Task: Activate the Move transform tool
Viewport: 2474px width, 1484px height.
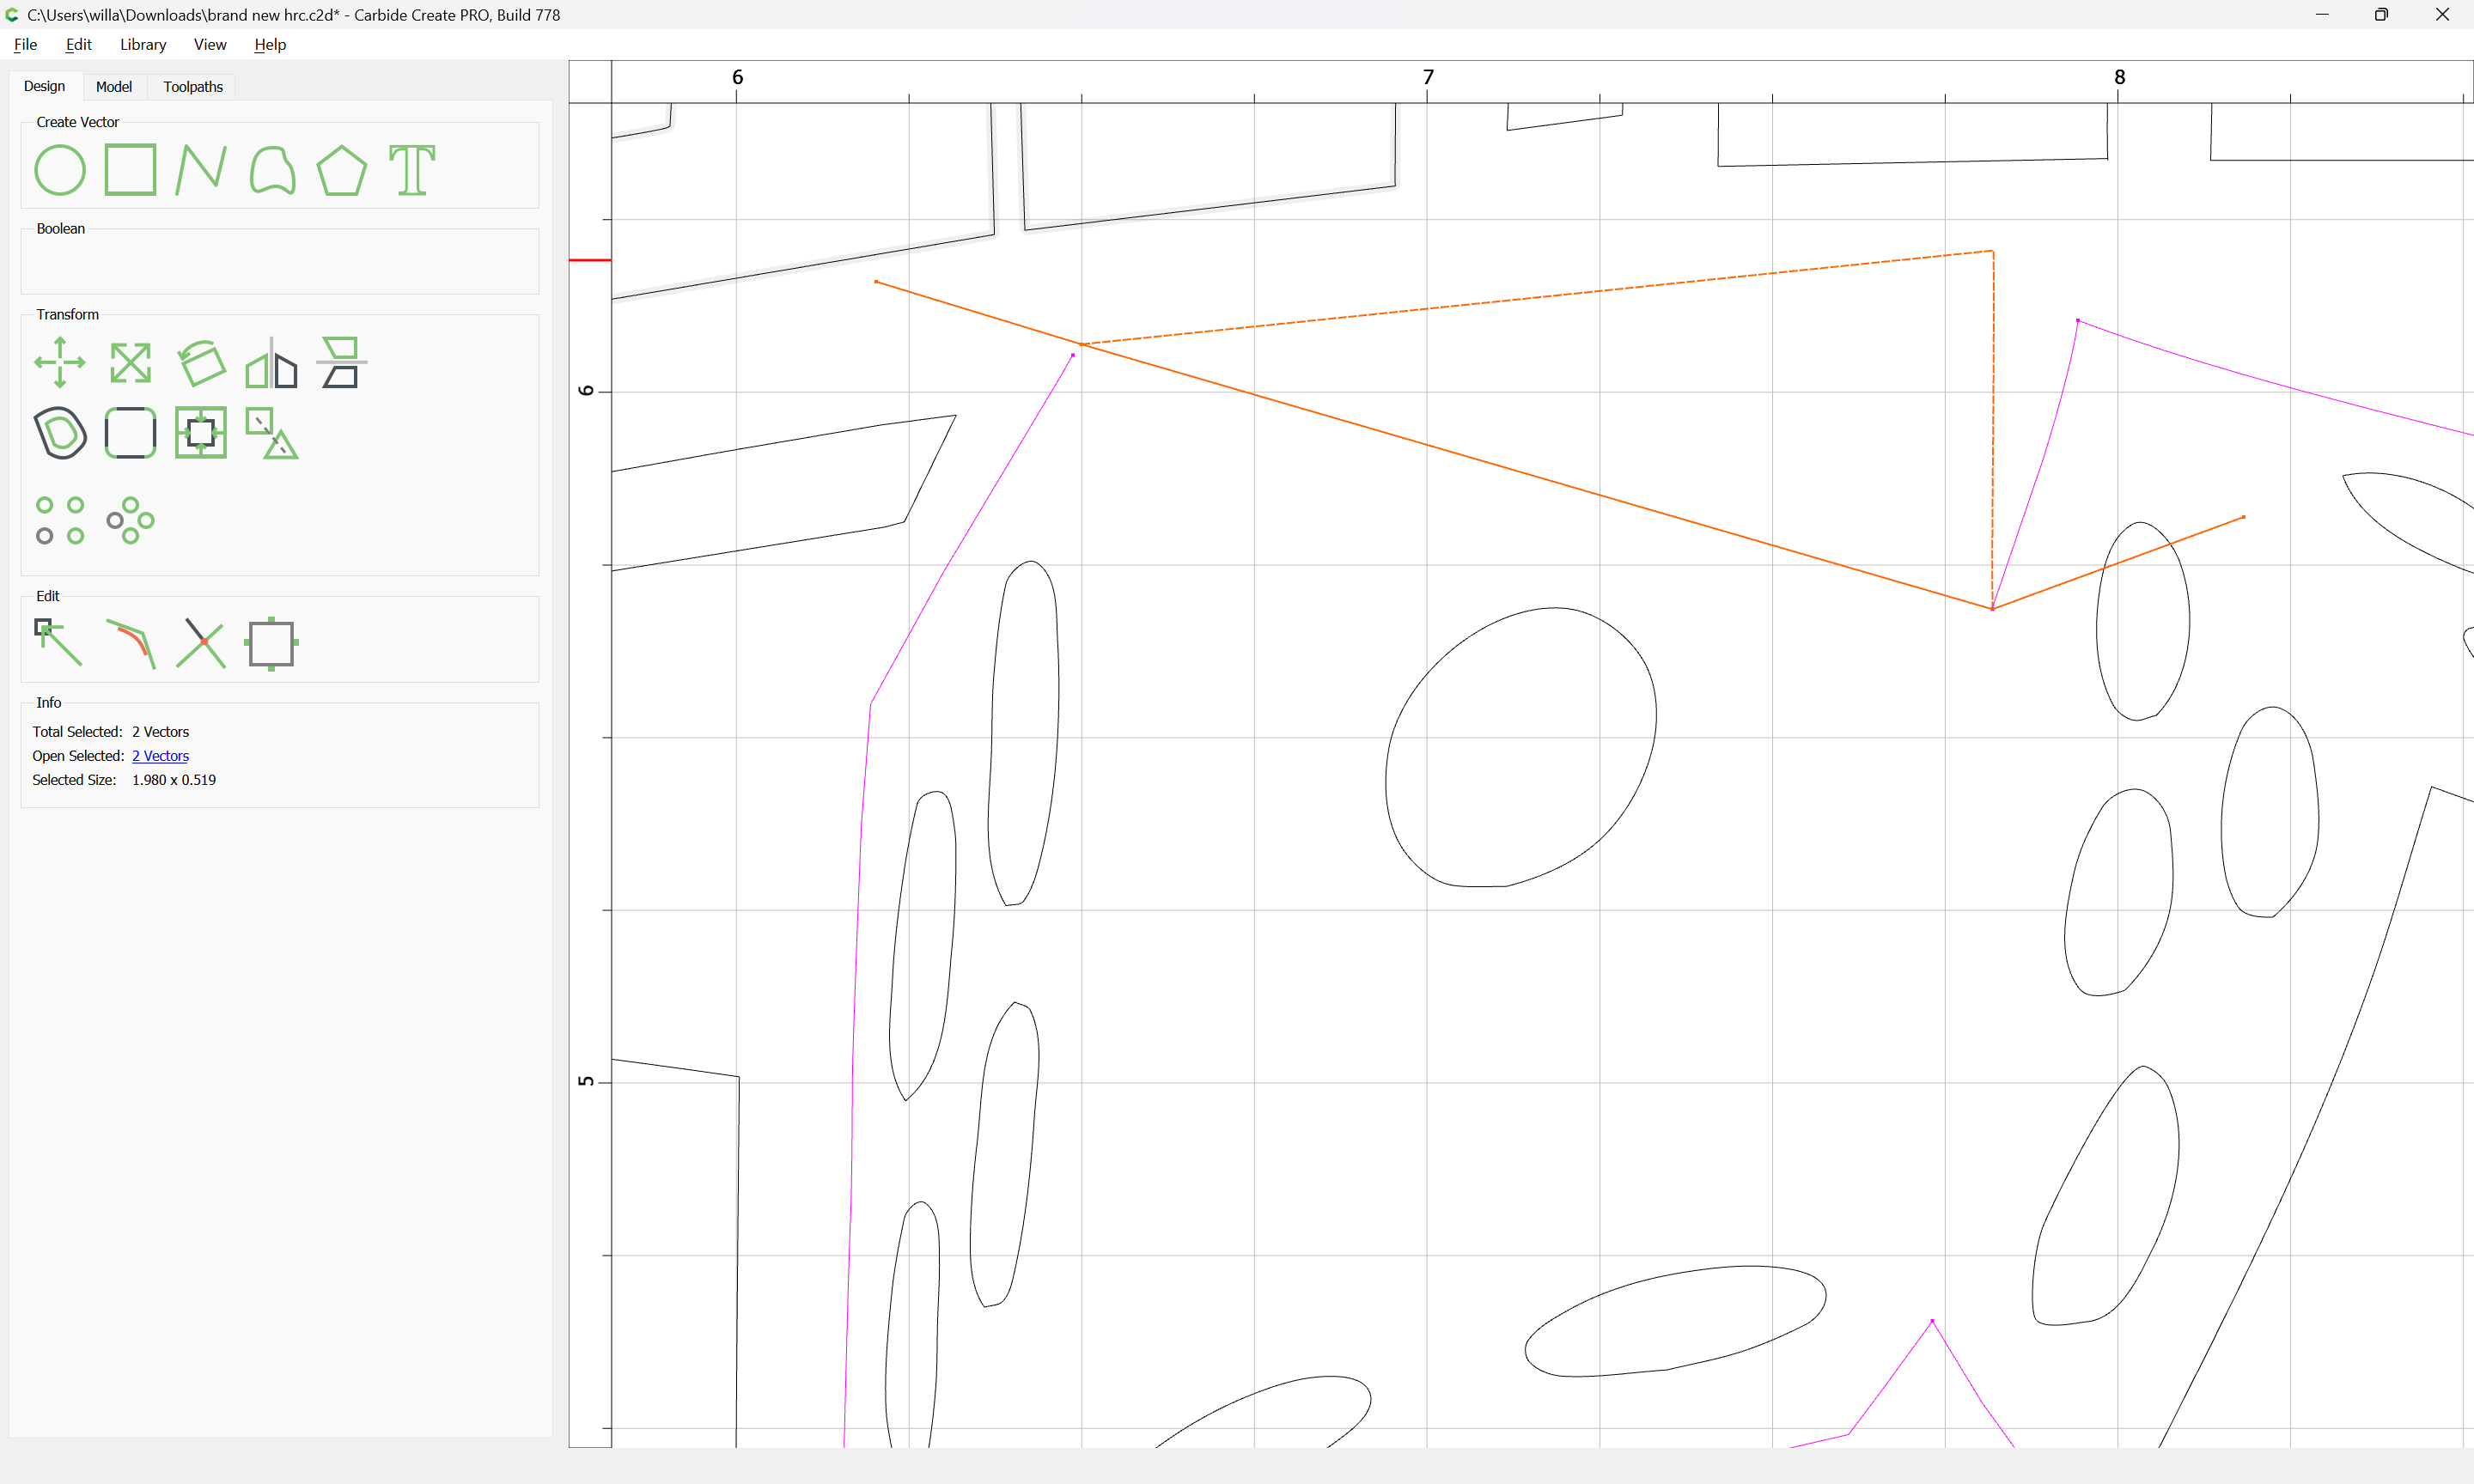Action: [60, 362]
